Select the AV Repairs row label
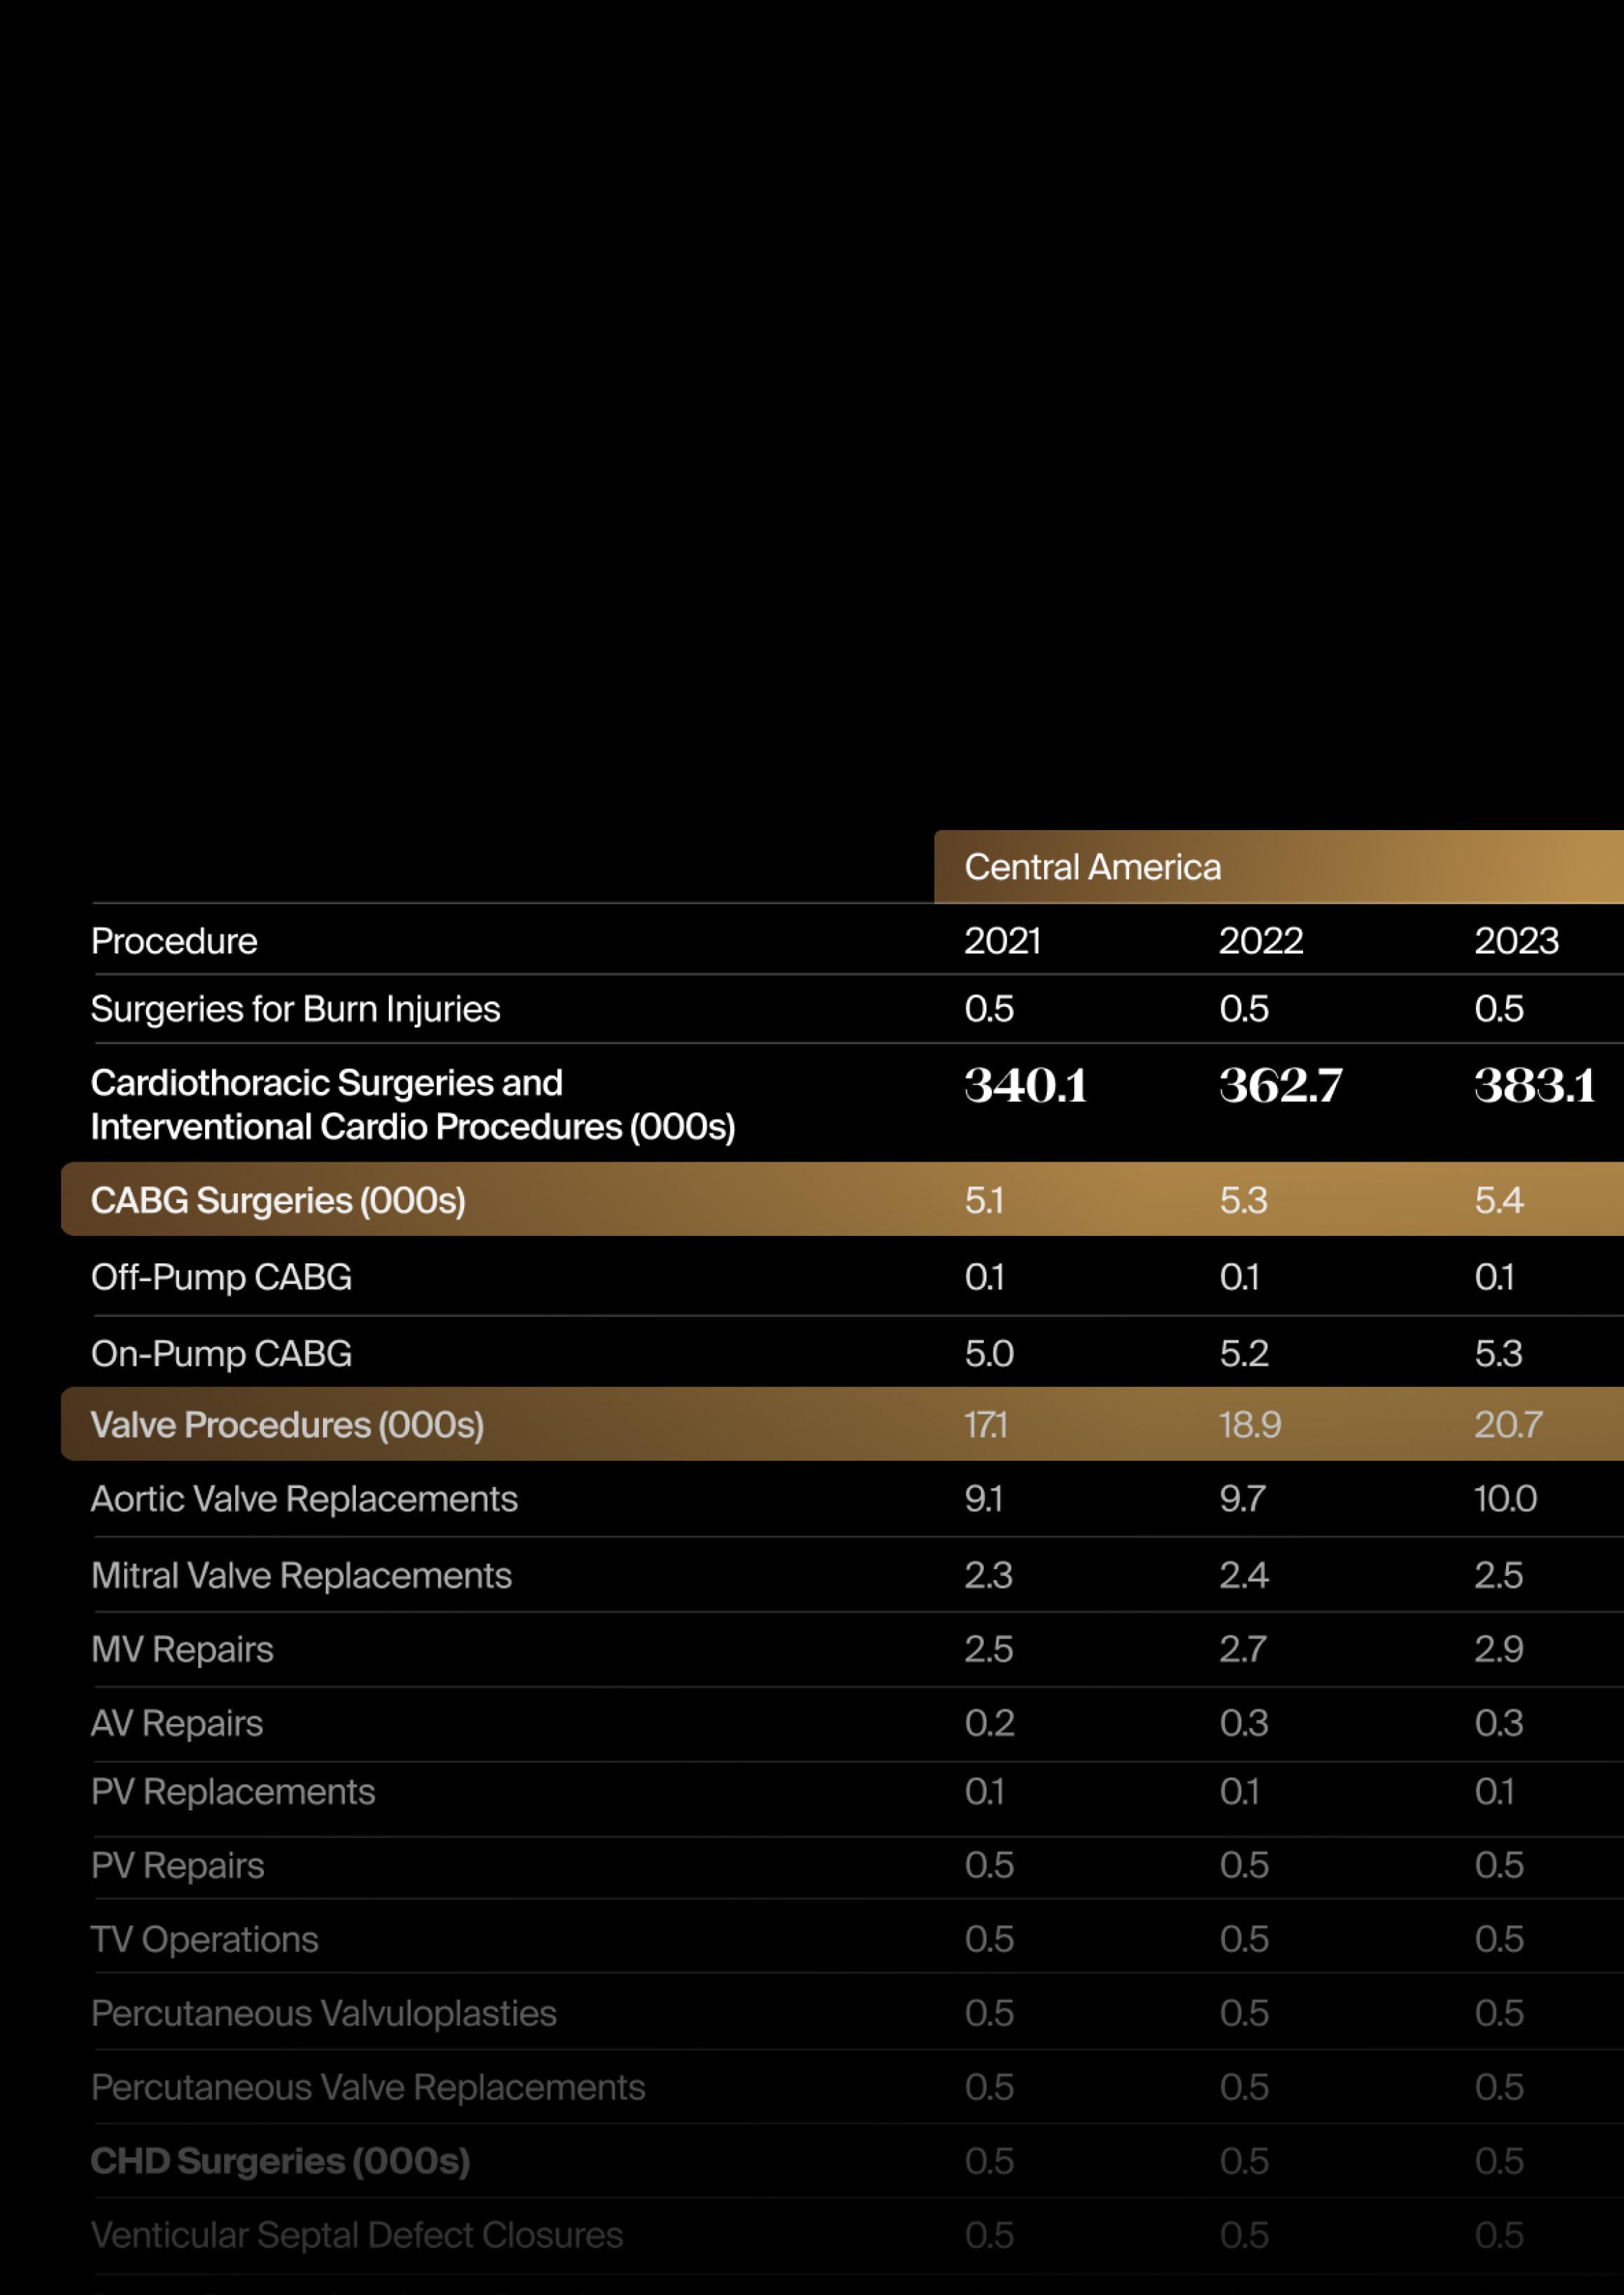Image resolution: width=1624 pixels, height=2295 pixels. (x=177, y=1723)
